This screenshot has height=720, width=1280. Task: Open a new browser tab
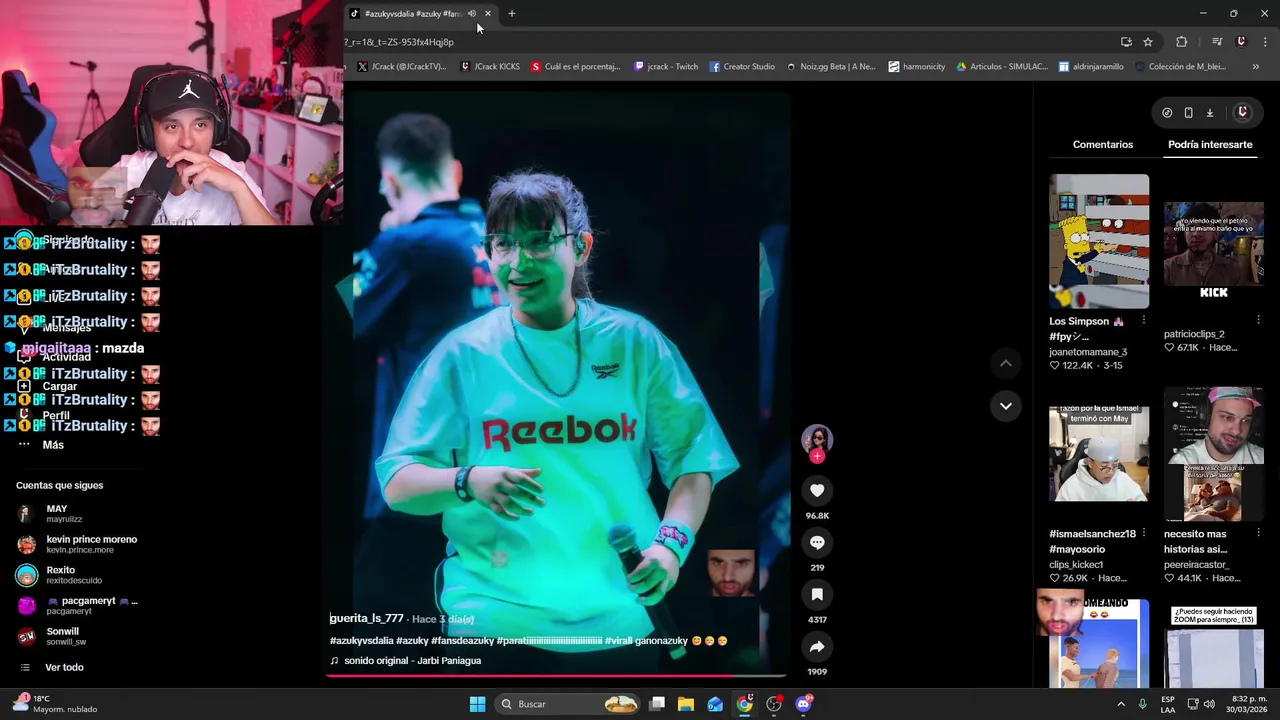[512, 14]
